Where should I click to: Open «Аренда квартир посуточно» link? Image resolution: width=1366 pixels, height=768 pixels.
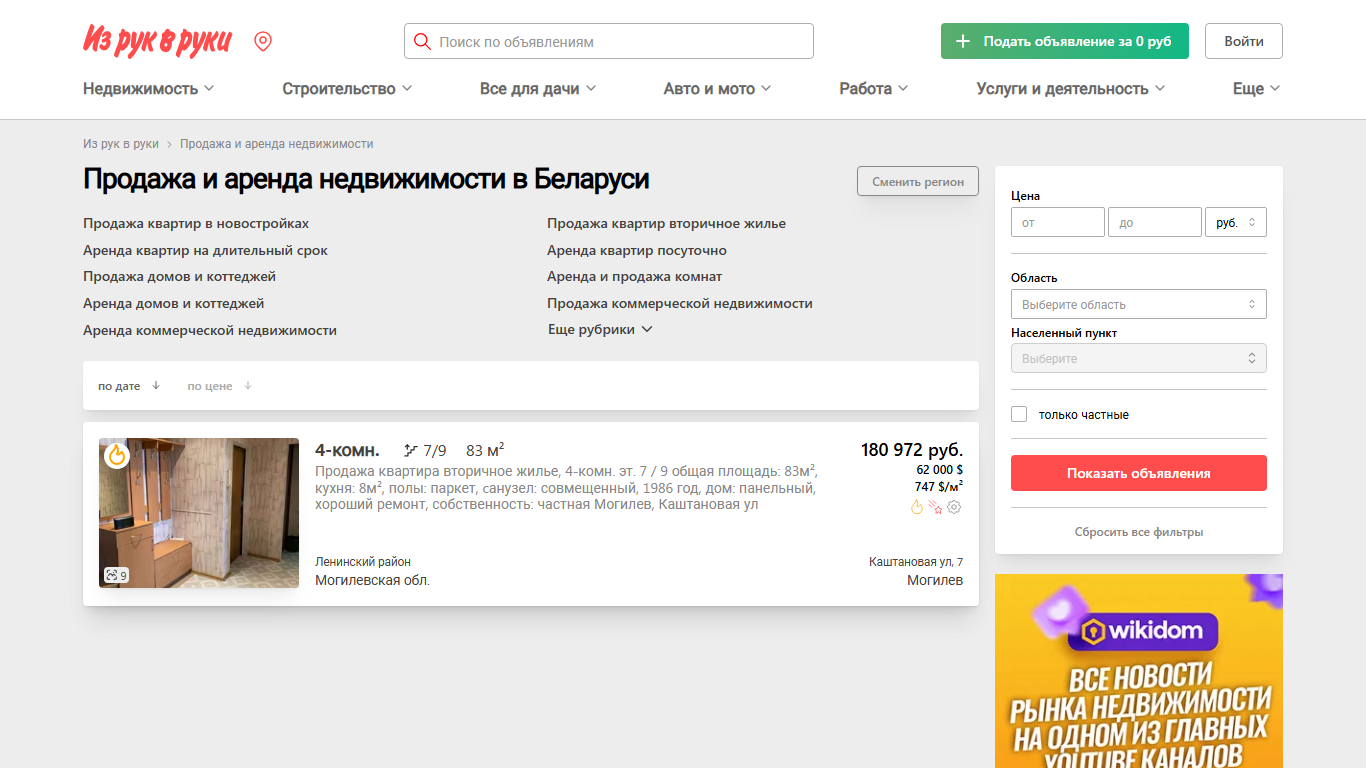tap(637, 250)
